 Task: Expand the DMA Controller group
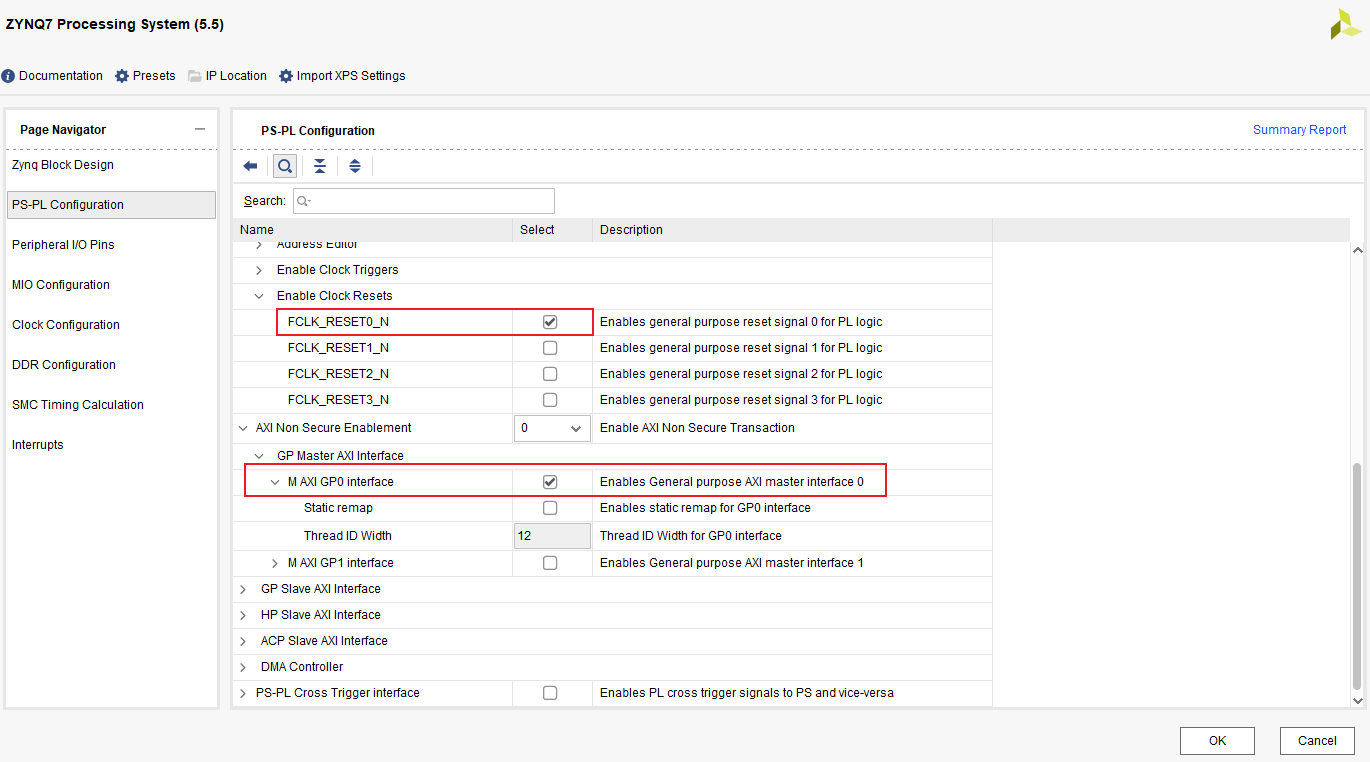(x=243, y=667)
